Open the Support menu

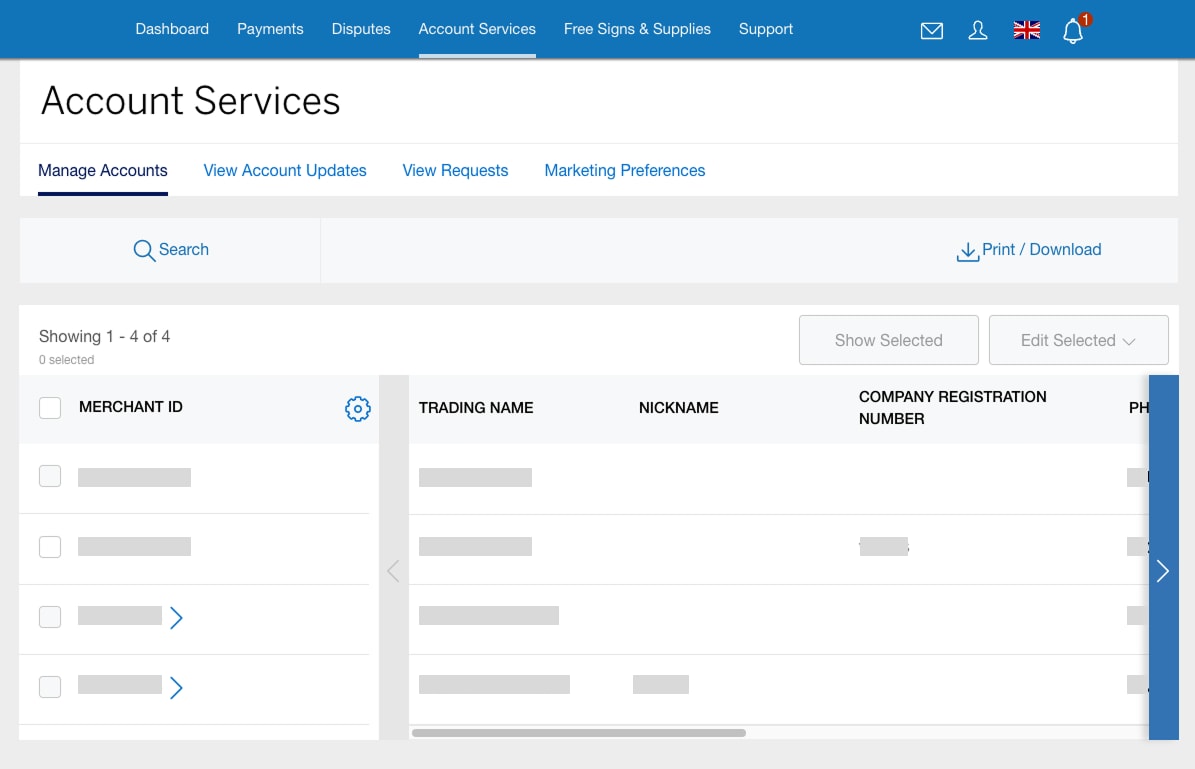(766, 29)
